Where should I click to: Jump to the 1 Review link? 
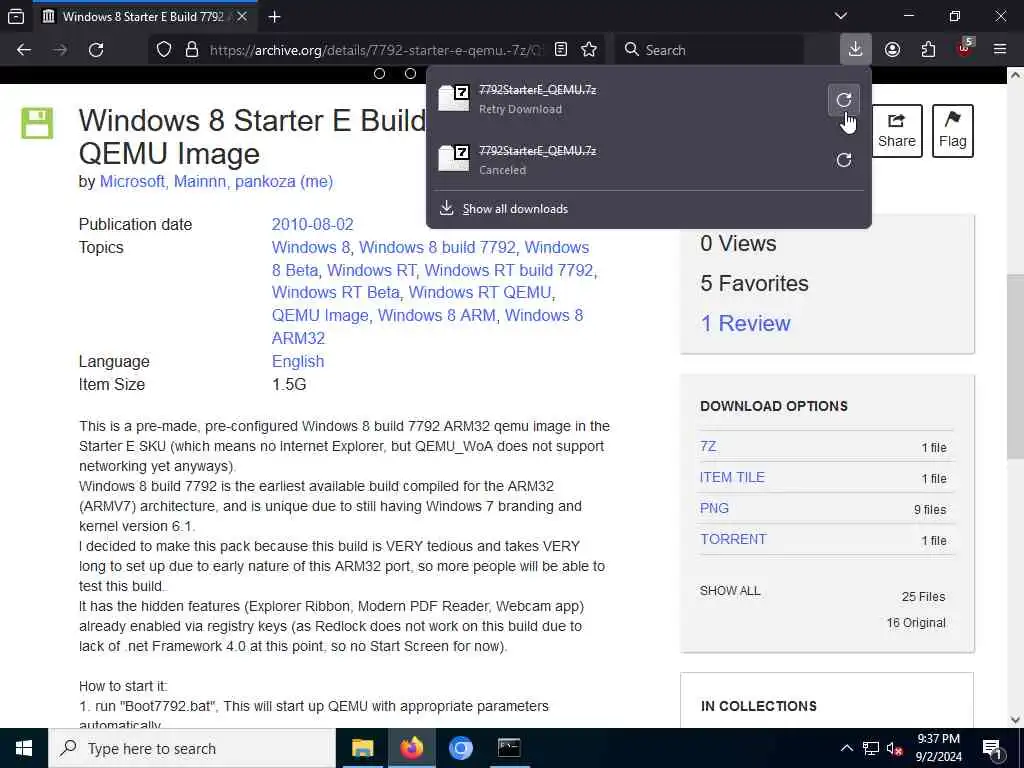745,323
